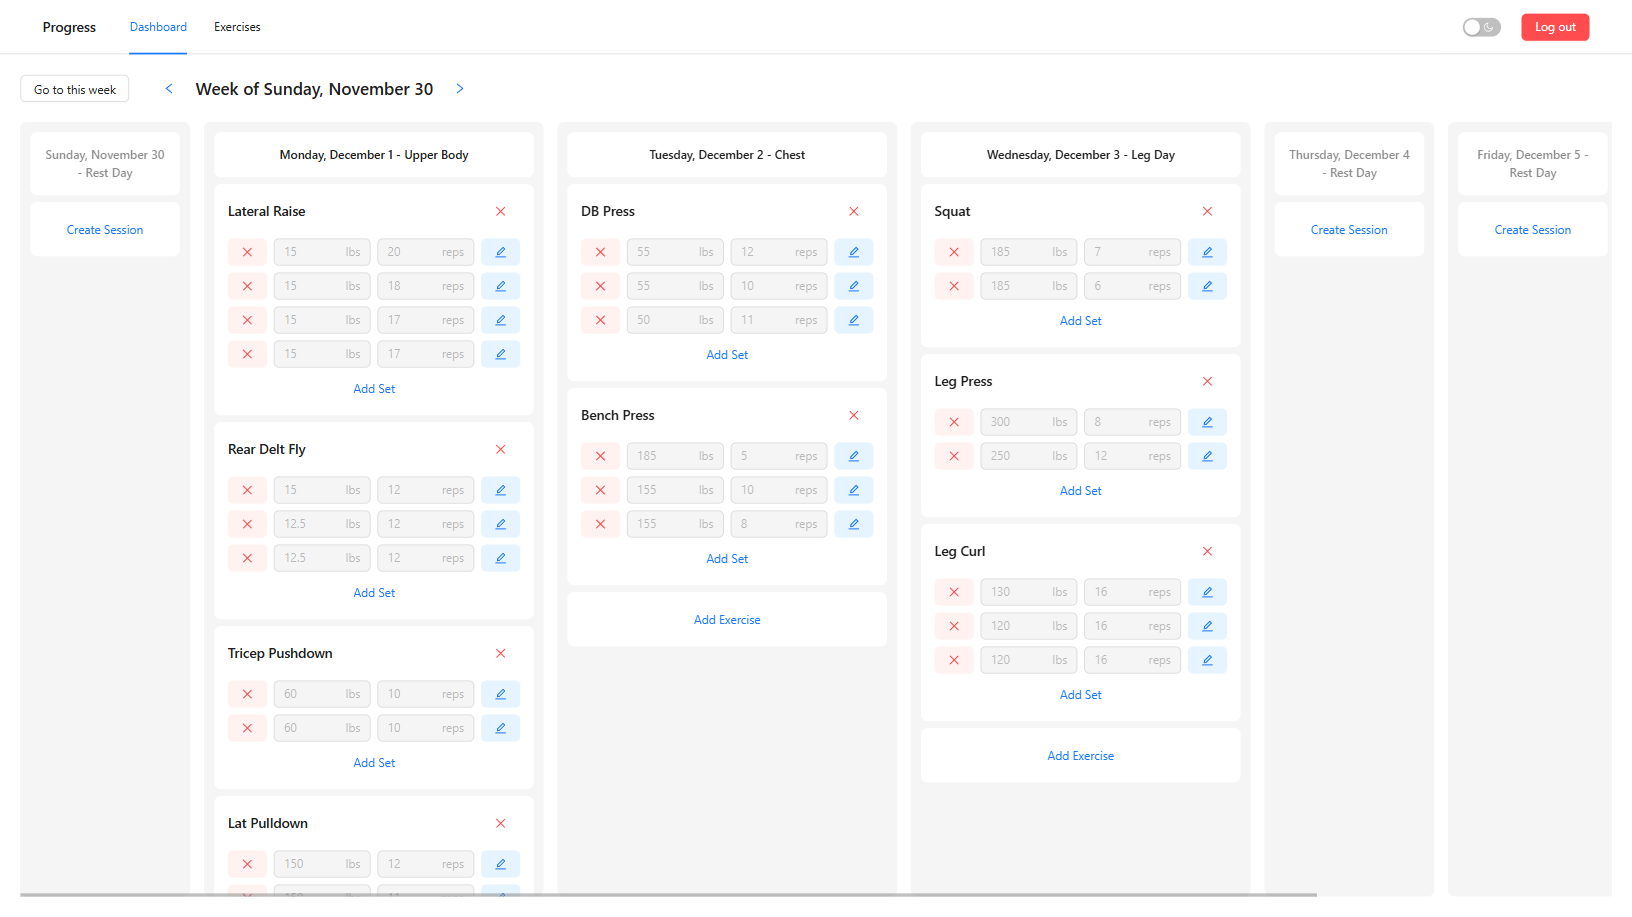Image resolution: width=1632 pixels, height=917 pixels.
Task: Delete the first DB Press set
Action: [600, 252]
